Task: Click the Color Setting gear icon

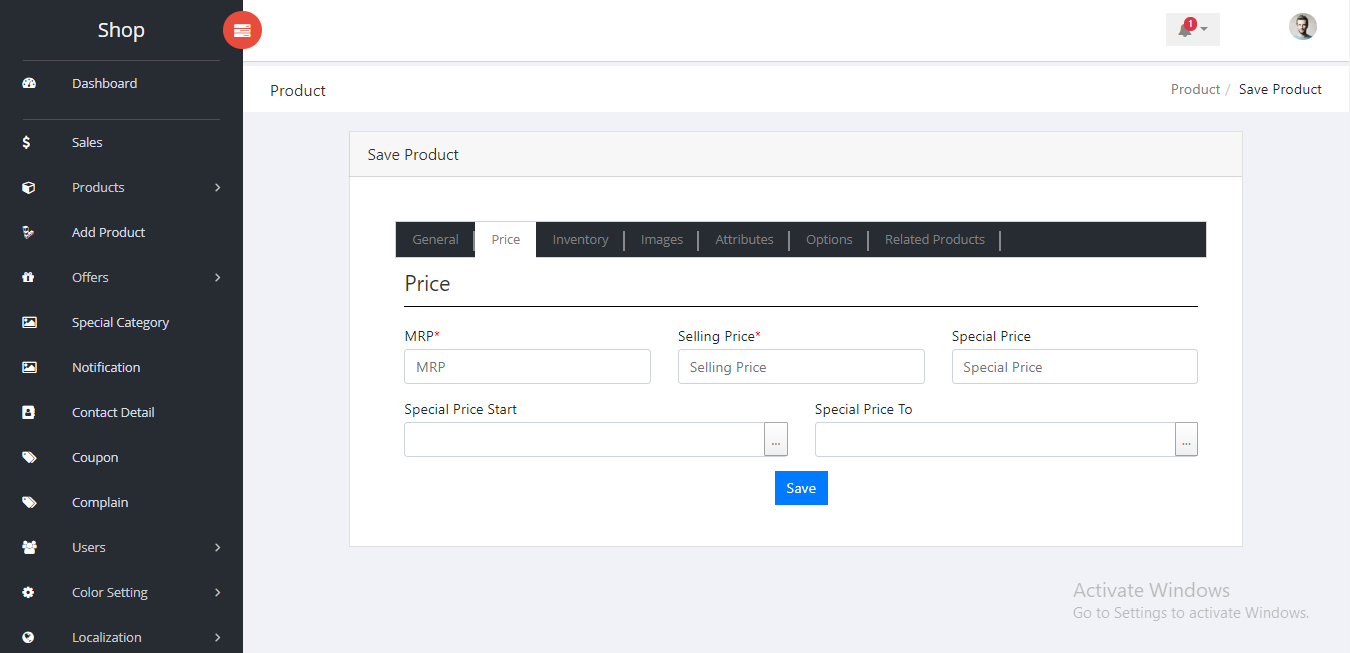Action: [x=29, y=592]
